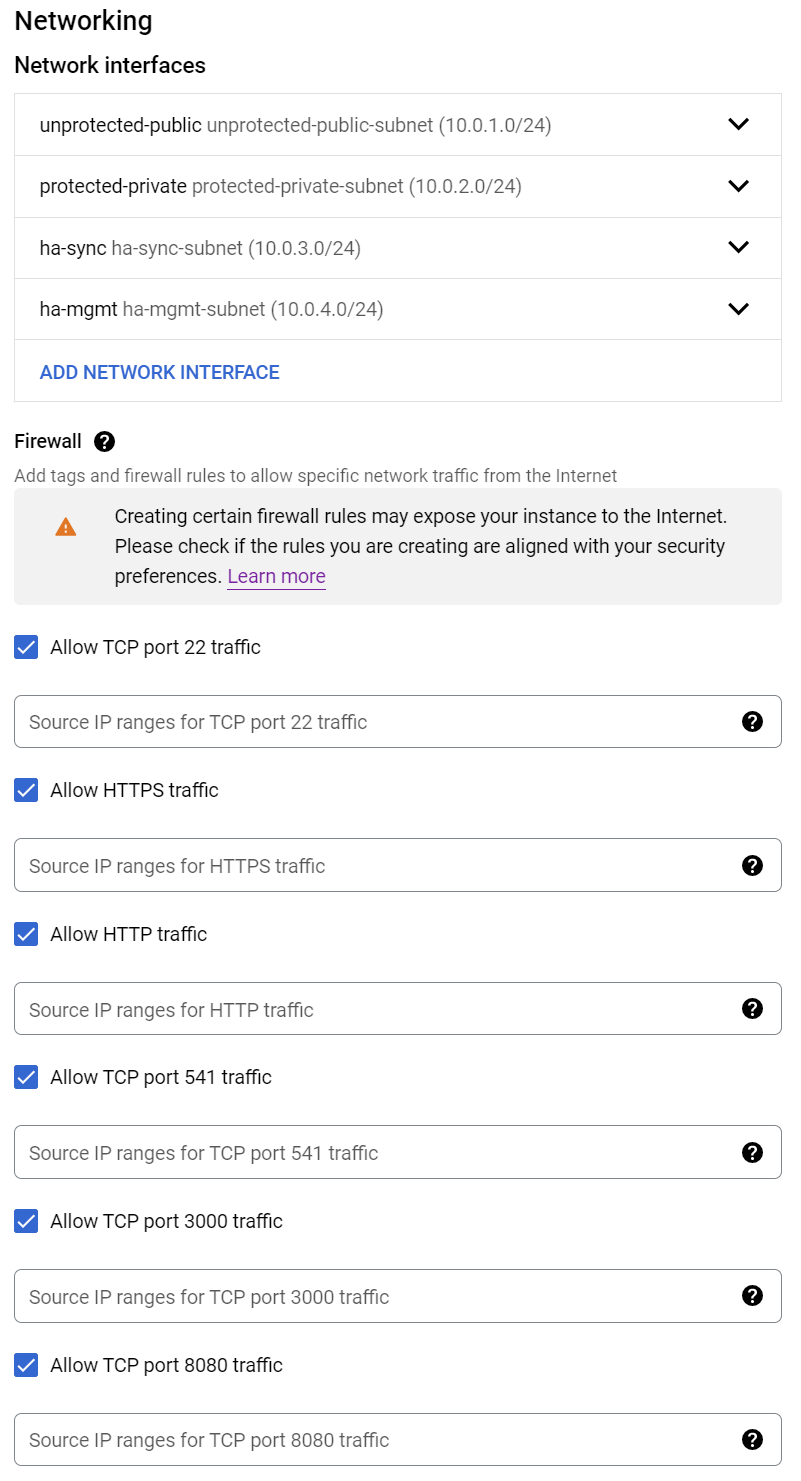
Task: Toggle Allow HTTP traffic off
Action: click(25, 934)
